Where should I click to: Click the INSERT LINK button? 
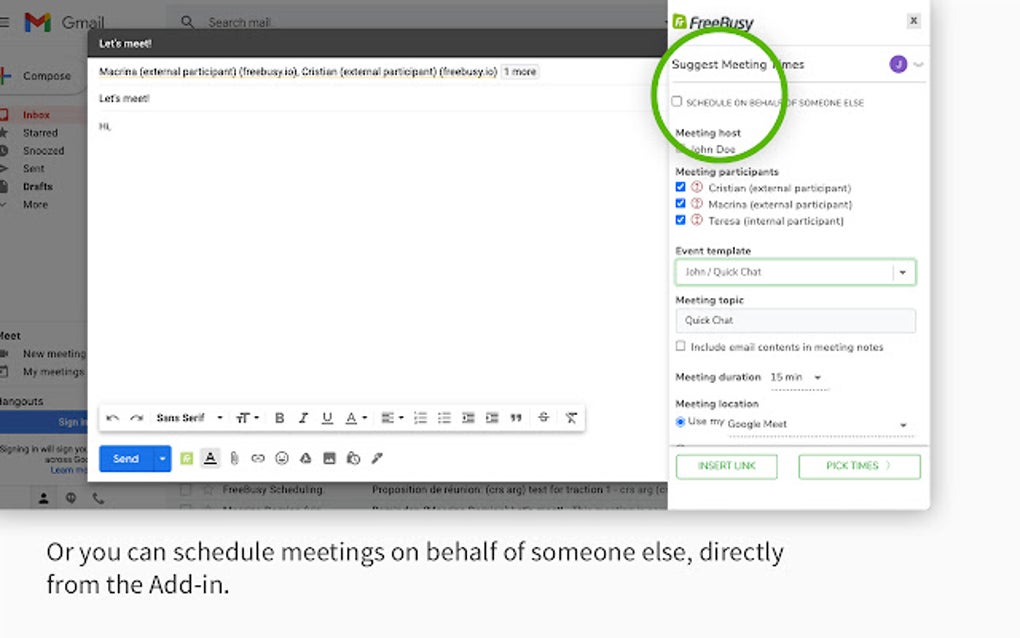(x=726, y=466)
